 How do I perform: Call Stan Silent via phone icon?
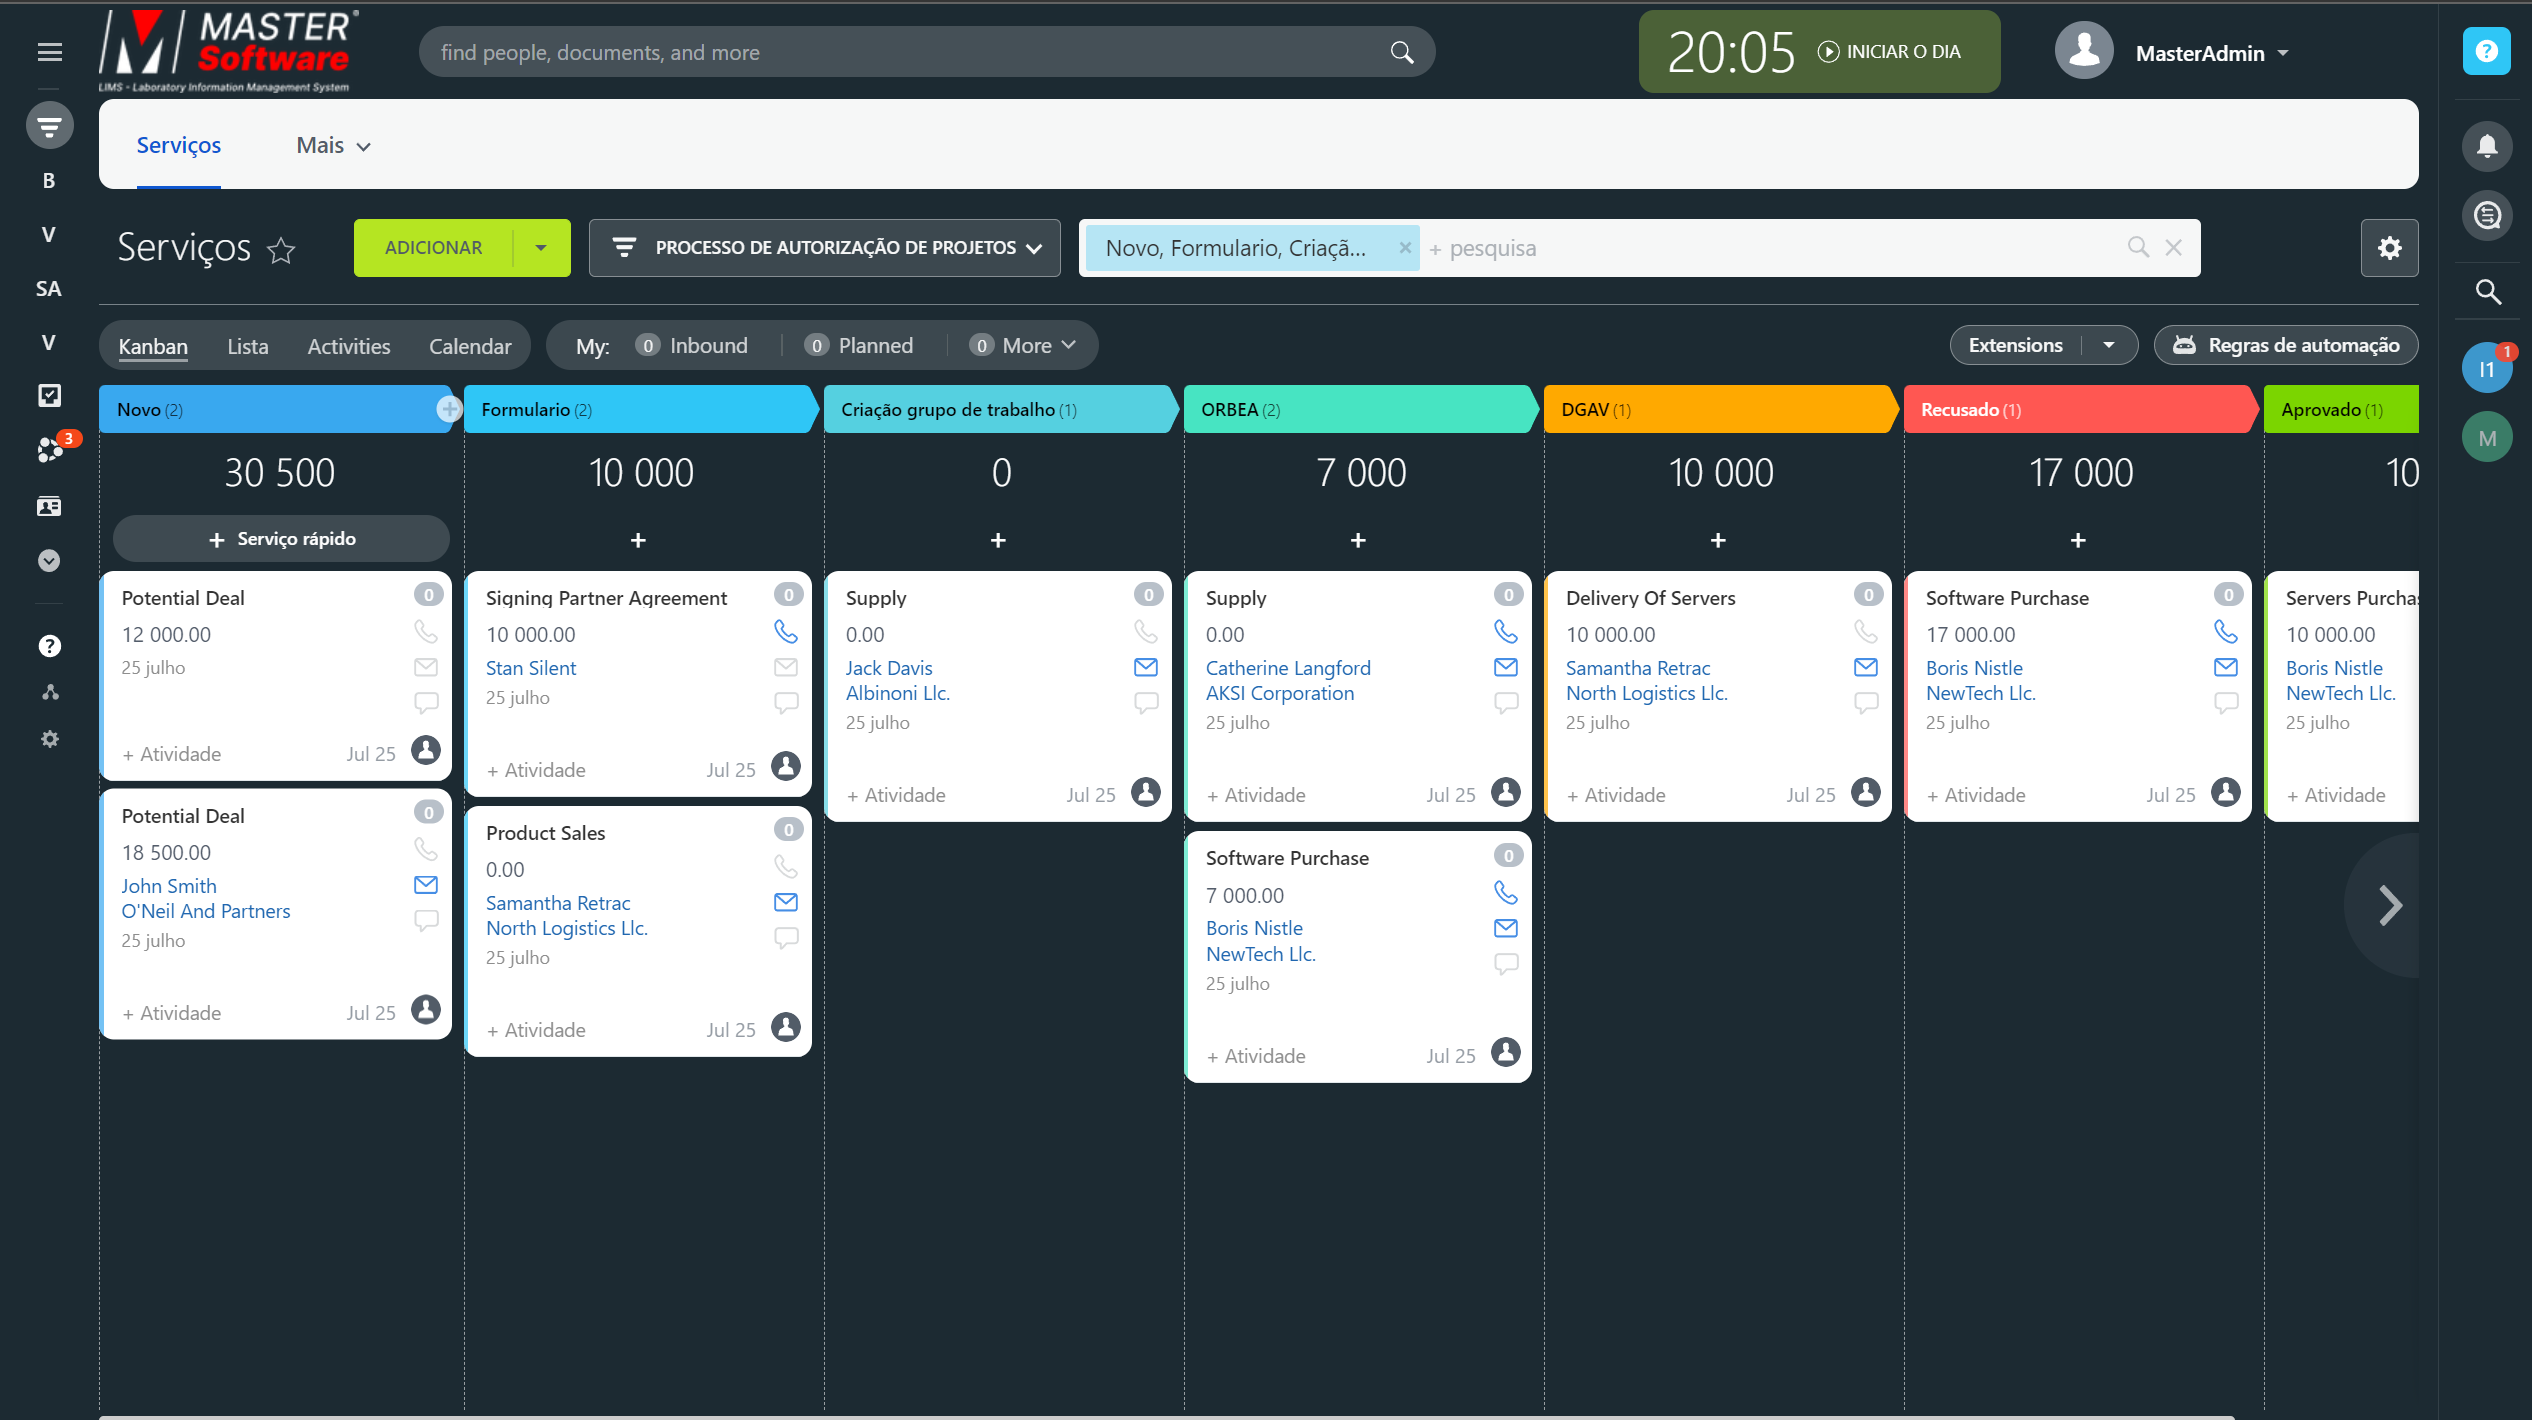[x=786, y=632]
